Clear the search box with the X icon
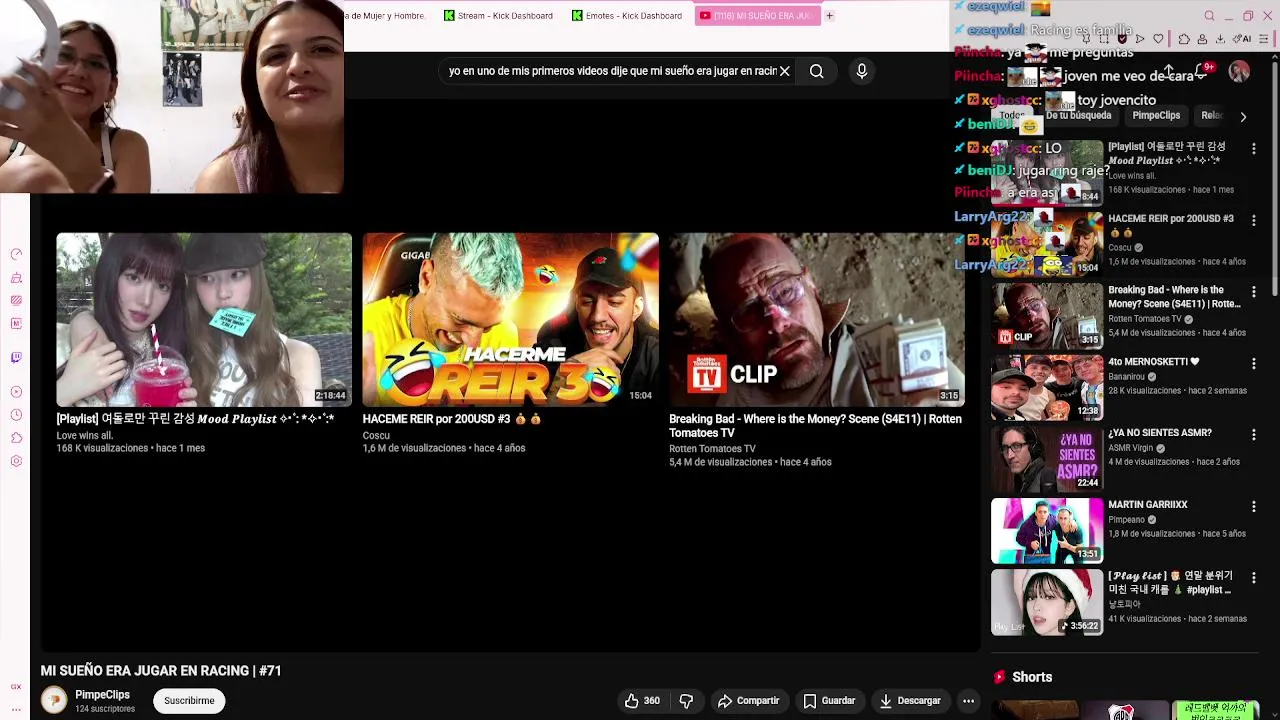The width and height of the screenshot is (1280, 720). [x=785, y=71]
